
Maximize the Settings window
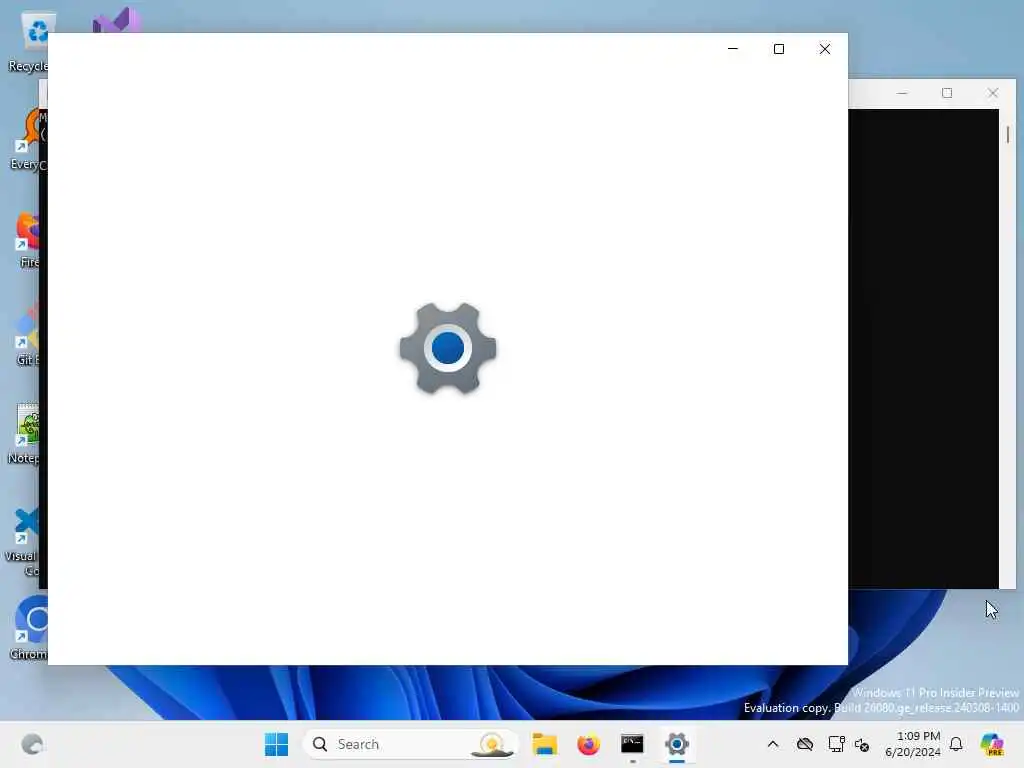coord(778,49)
